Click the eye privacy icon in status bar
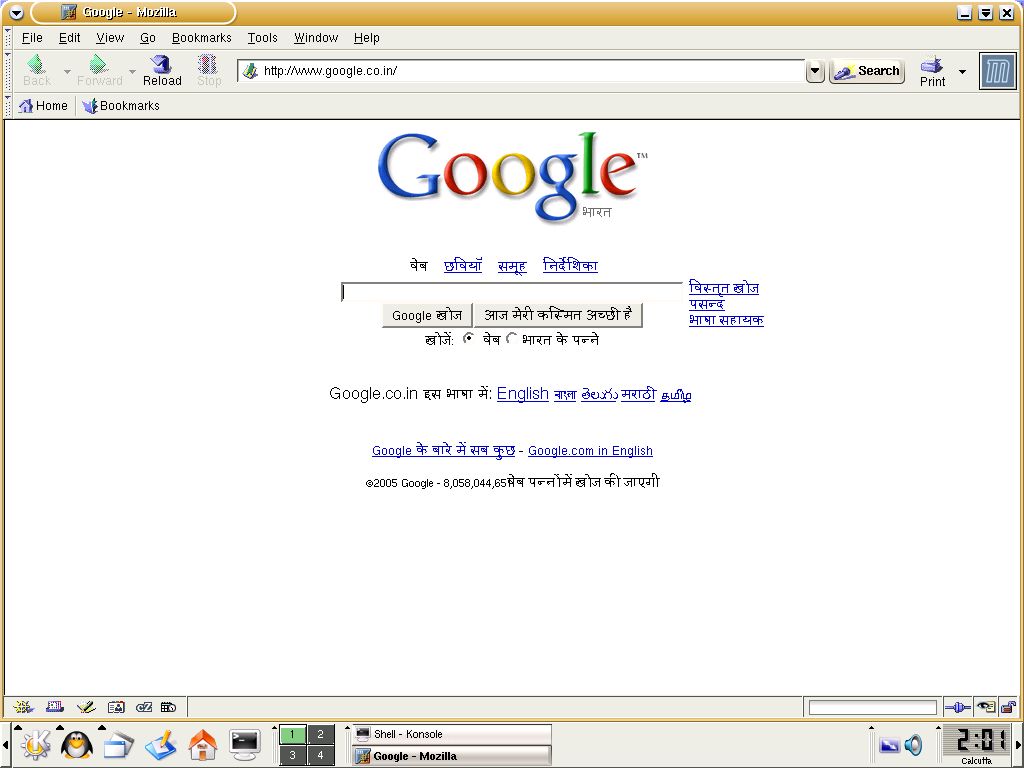The height and width of the screenshot is (768, 1024). [985, 707]
